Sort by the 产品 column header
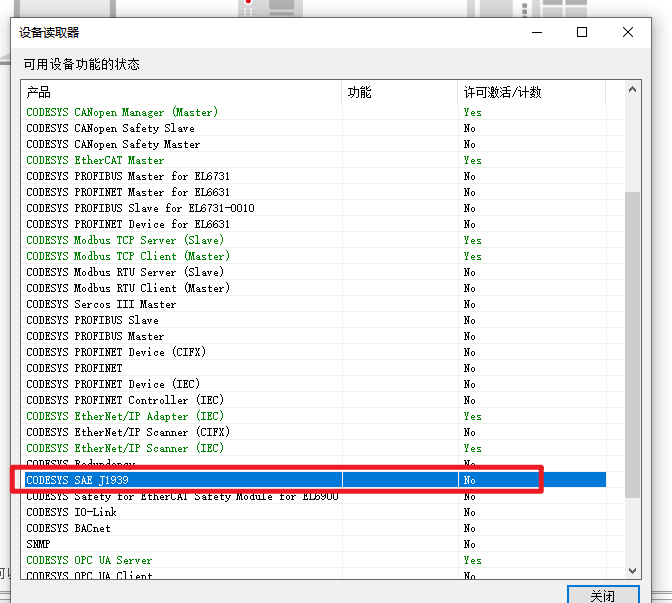The height and width of the screenshot is (603, 672). 180,92
